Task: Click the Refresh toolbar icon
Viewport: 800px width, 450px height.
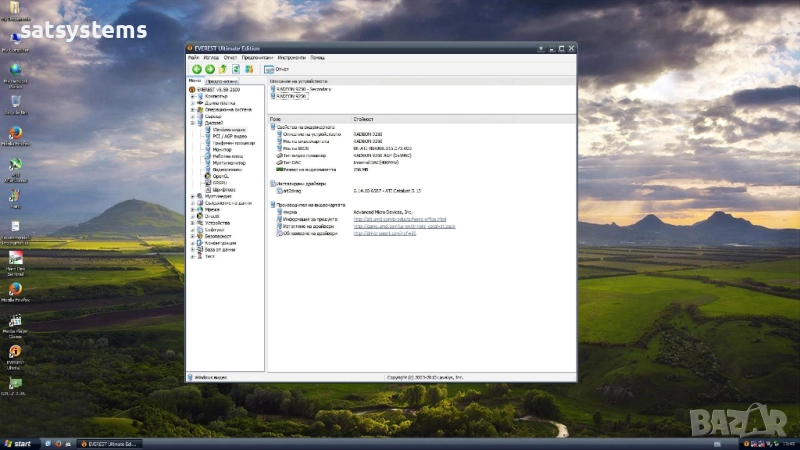Action: pyautogui.click(x=236, y=69)
